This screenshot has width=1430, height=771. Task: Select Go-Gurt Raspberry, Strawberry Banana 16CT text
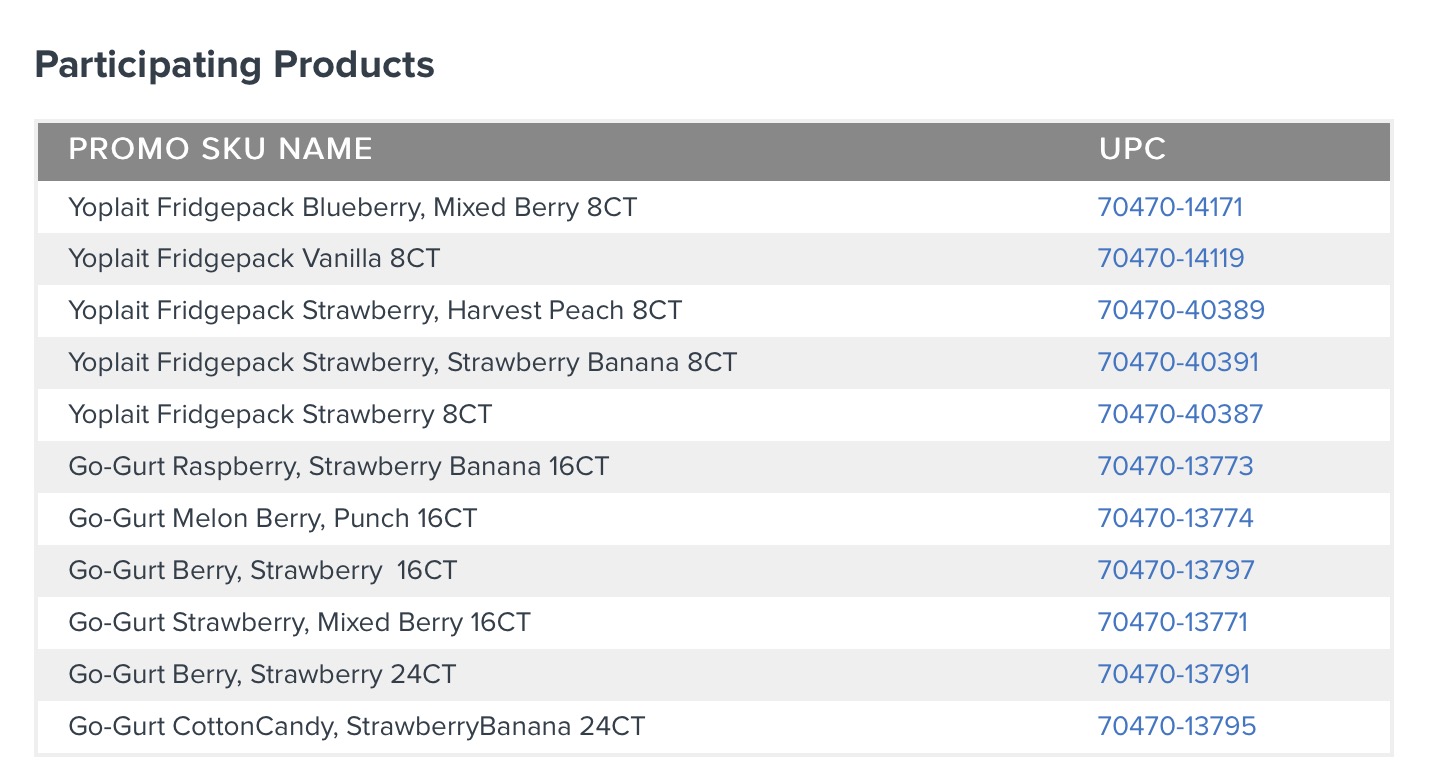click(x=338, y=467)
